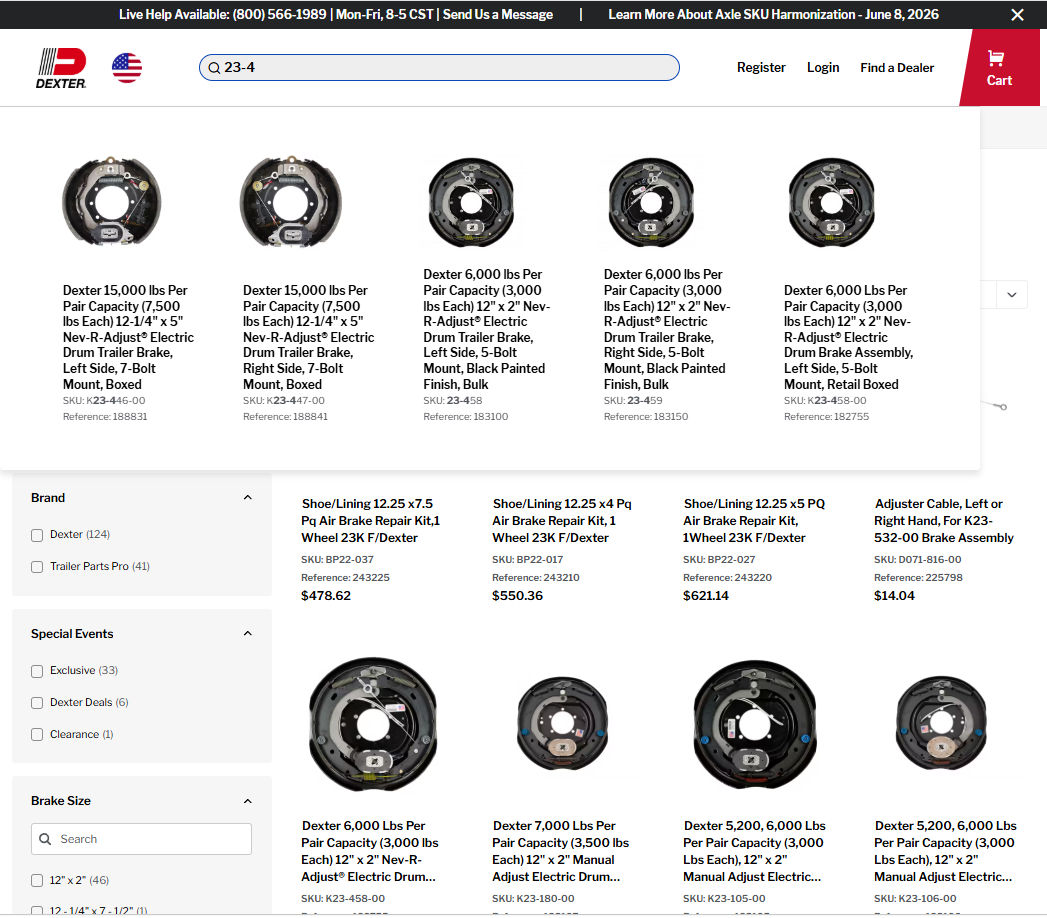The image size is (1047, 918).
Task: Check the 12" x 2" brake size
Action: [37, 881]
